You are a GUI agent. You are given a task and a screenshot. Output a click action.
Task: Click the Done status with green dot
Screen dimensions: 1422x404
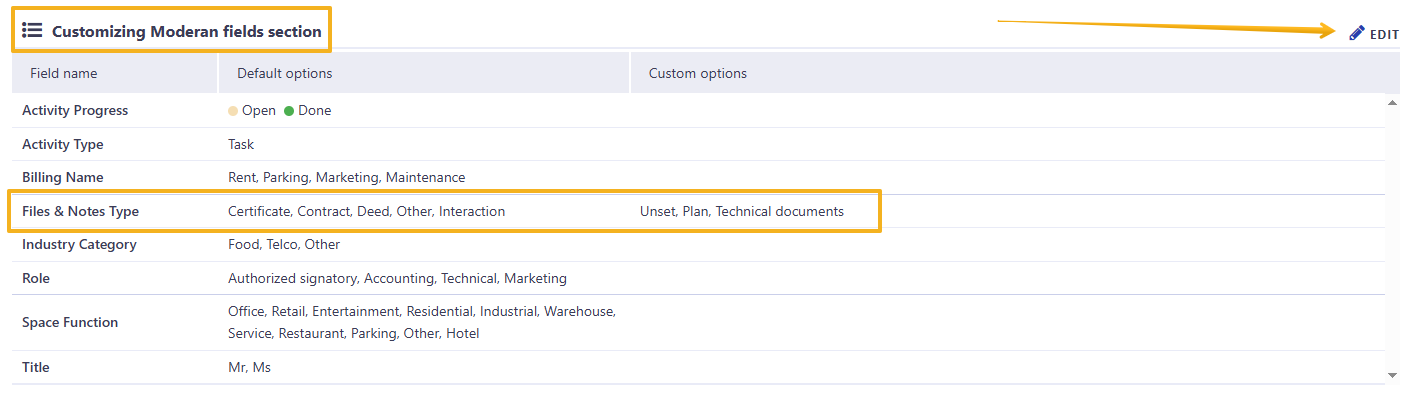[x=308, y=110]
